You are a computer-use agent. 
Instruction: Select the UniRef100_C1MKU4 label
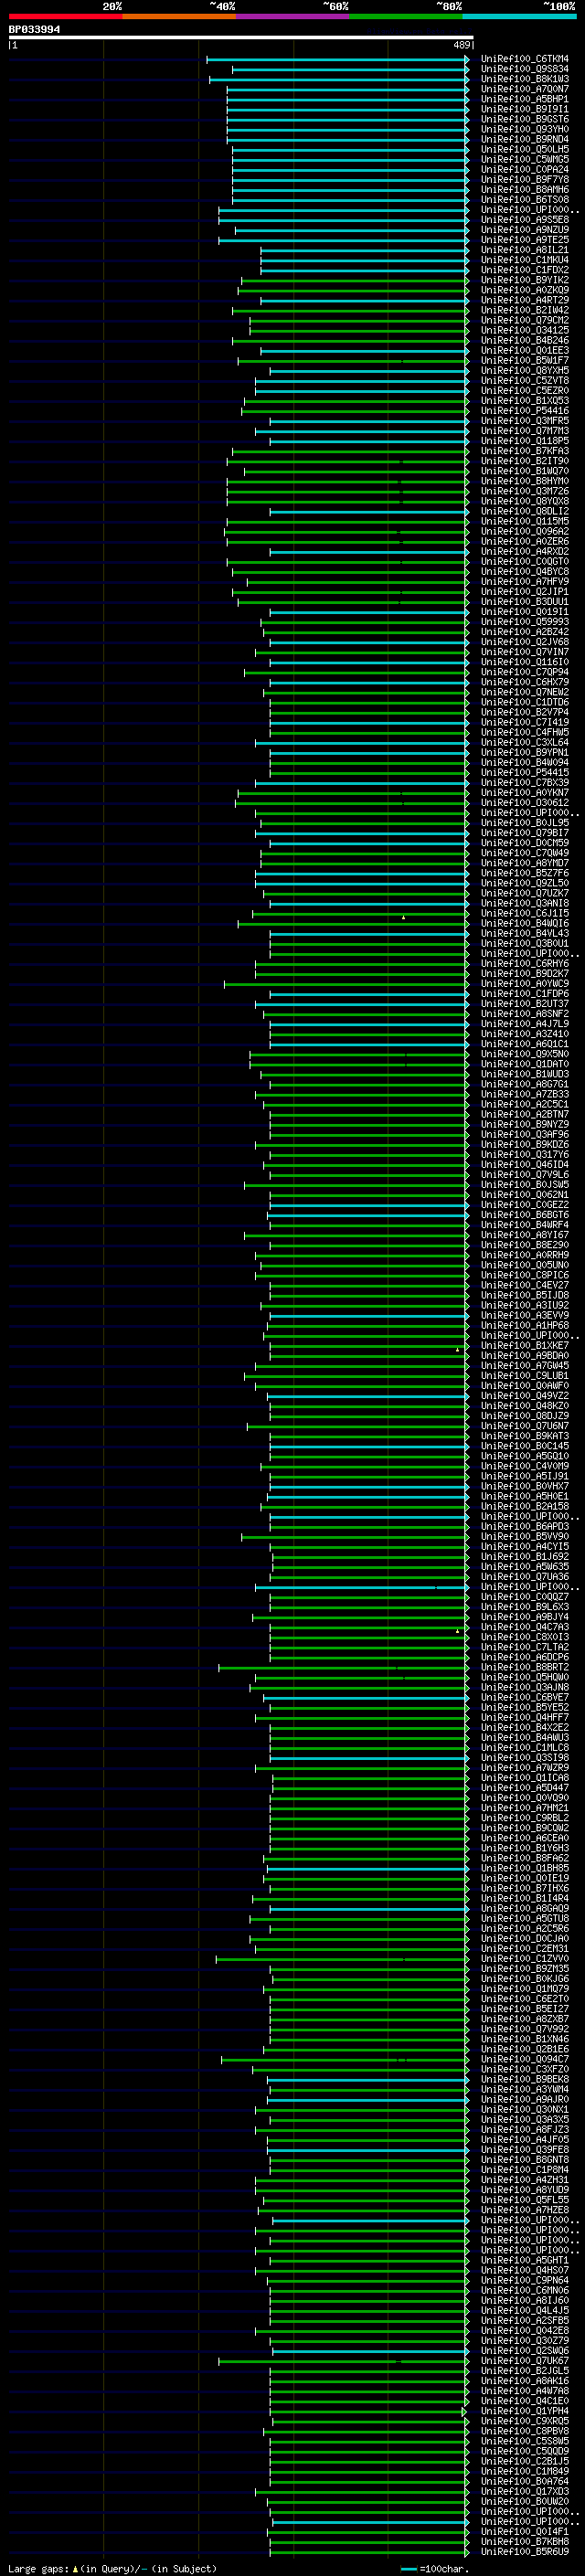[x=524, y=260]
